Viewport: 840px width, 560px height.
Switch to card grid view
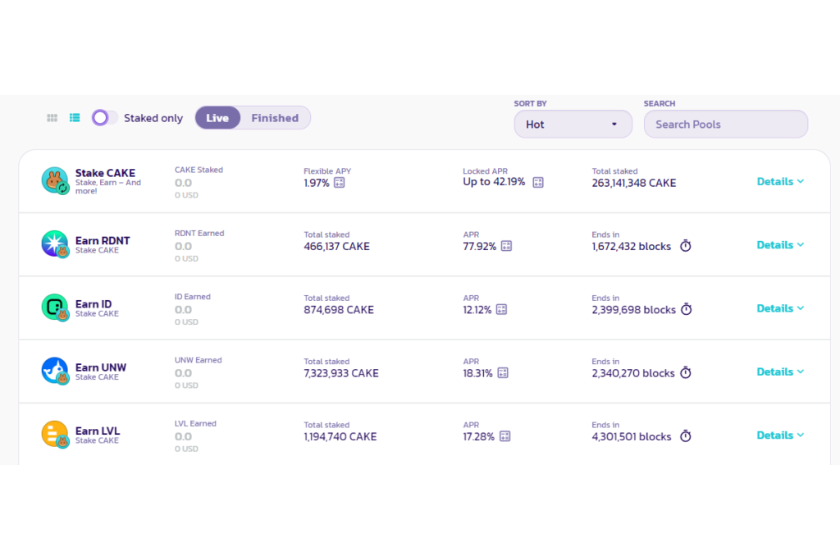point(52,118)
